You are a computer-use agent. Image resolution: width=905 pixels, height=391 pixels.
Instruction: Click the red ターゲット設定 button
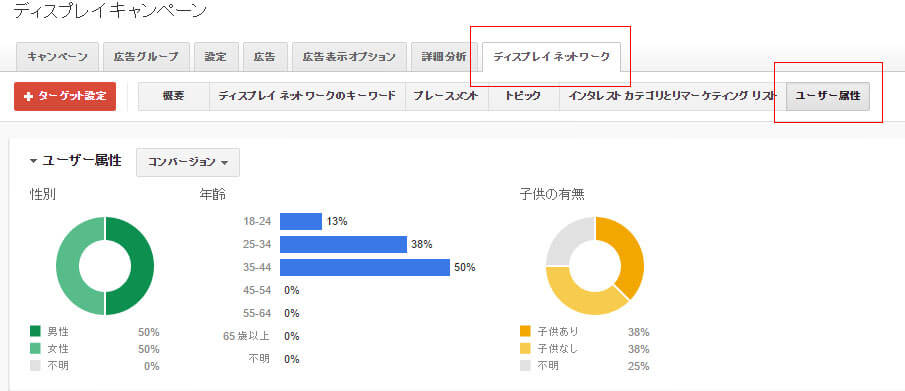click(x=65, y=96)
